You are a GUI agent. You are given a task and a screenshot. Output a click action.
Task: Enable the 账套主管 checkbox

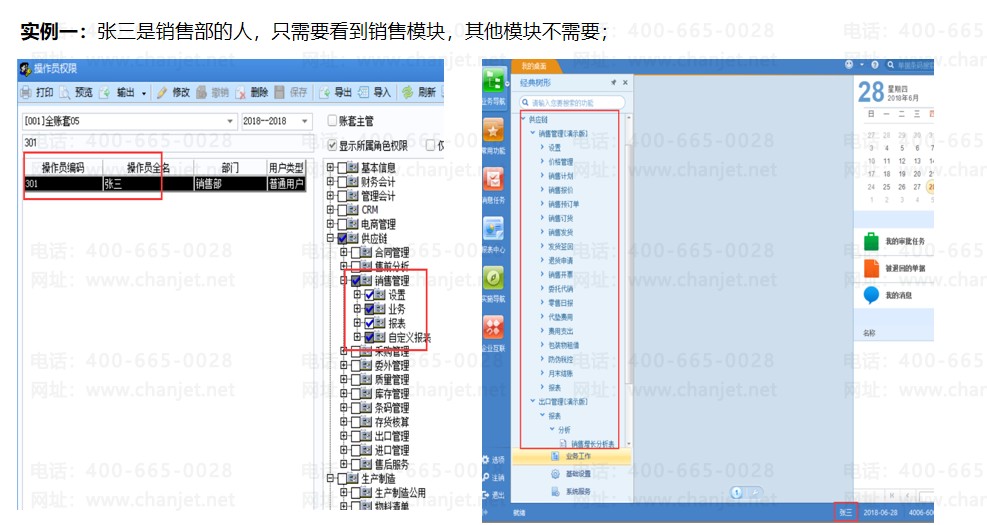(x=333, y=121)
